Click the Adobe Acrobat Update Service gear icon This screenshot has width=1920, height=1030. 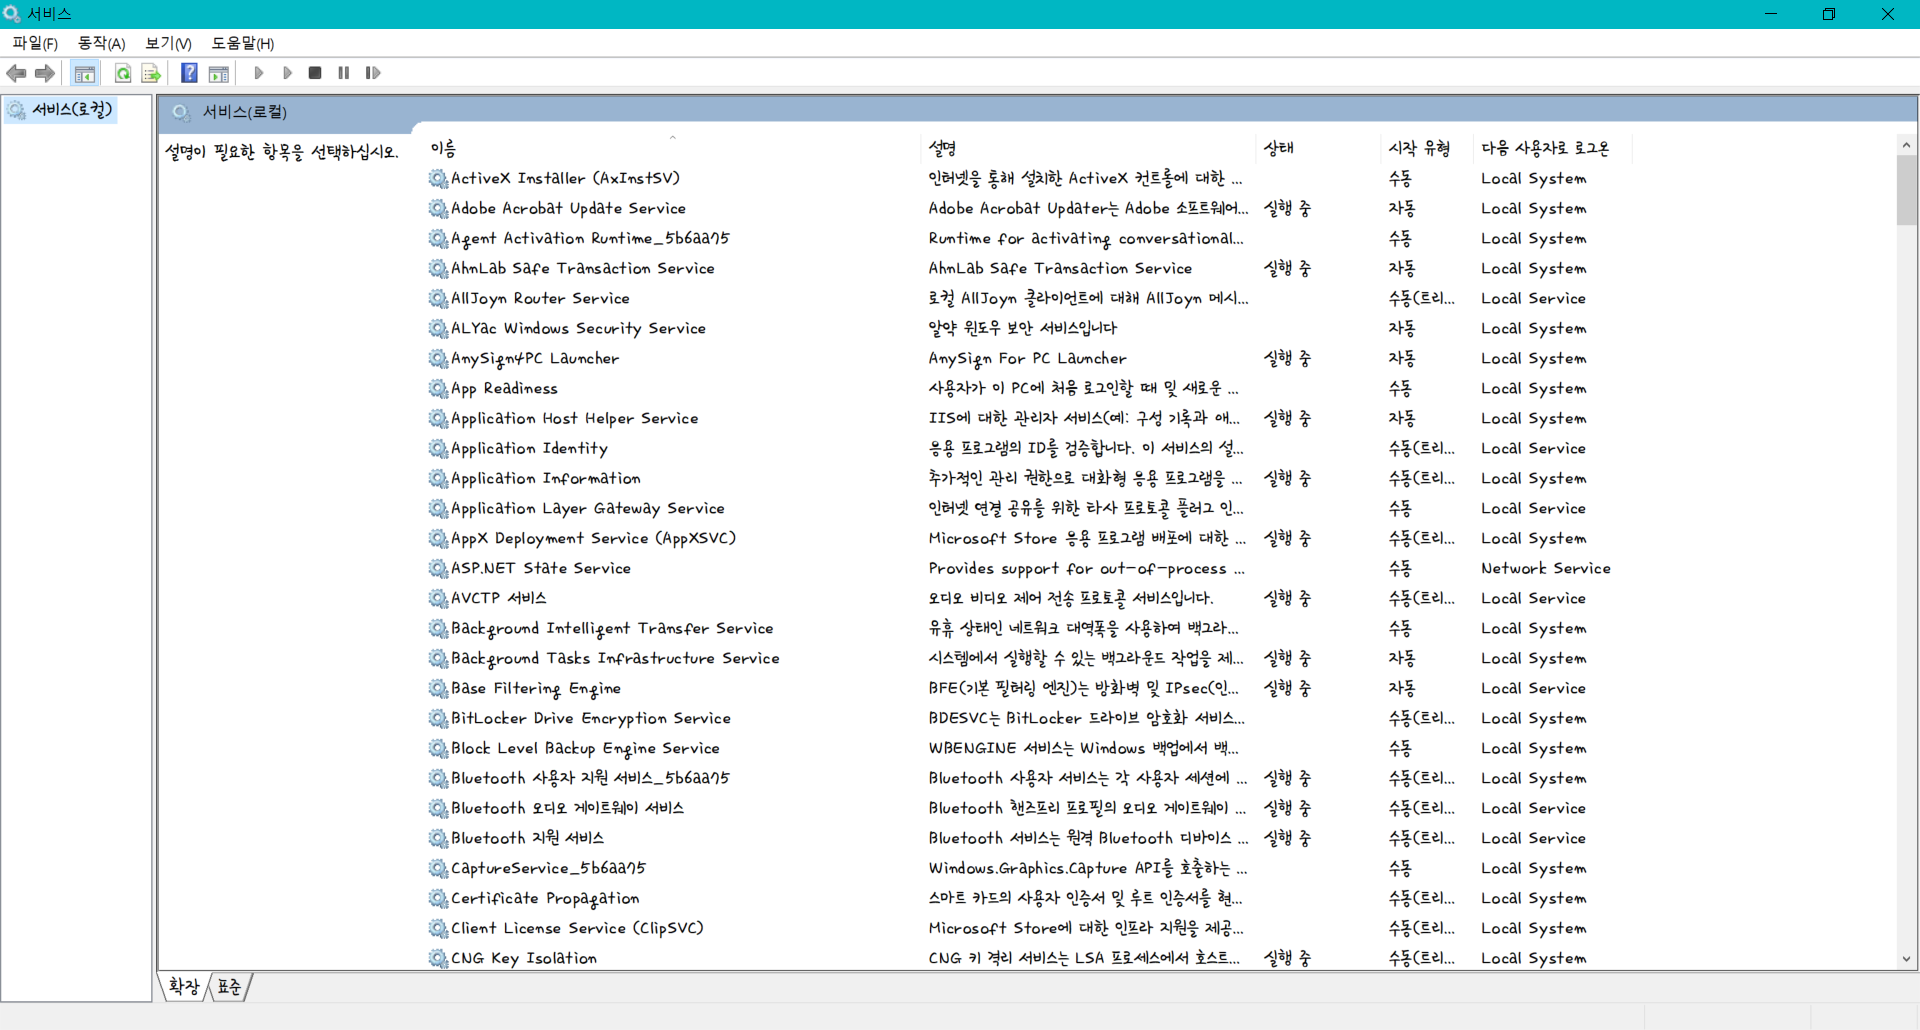(438, 208)
